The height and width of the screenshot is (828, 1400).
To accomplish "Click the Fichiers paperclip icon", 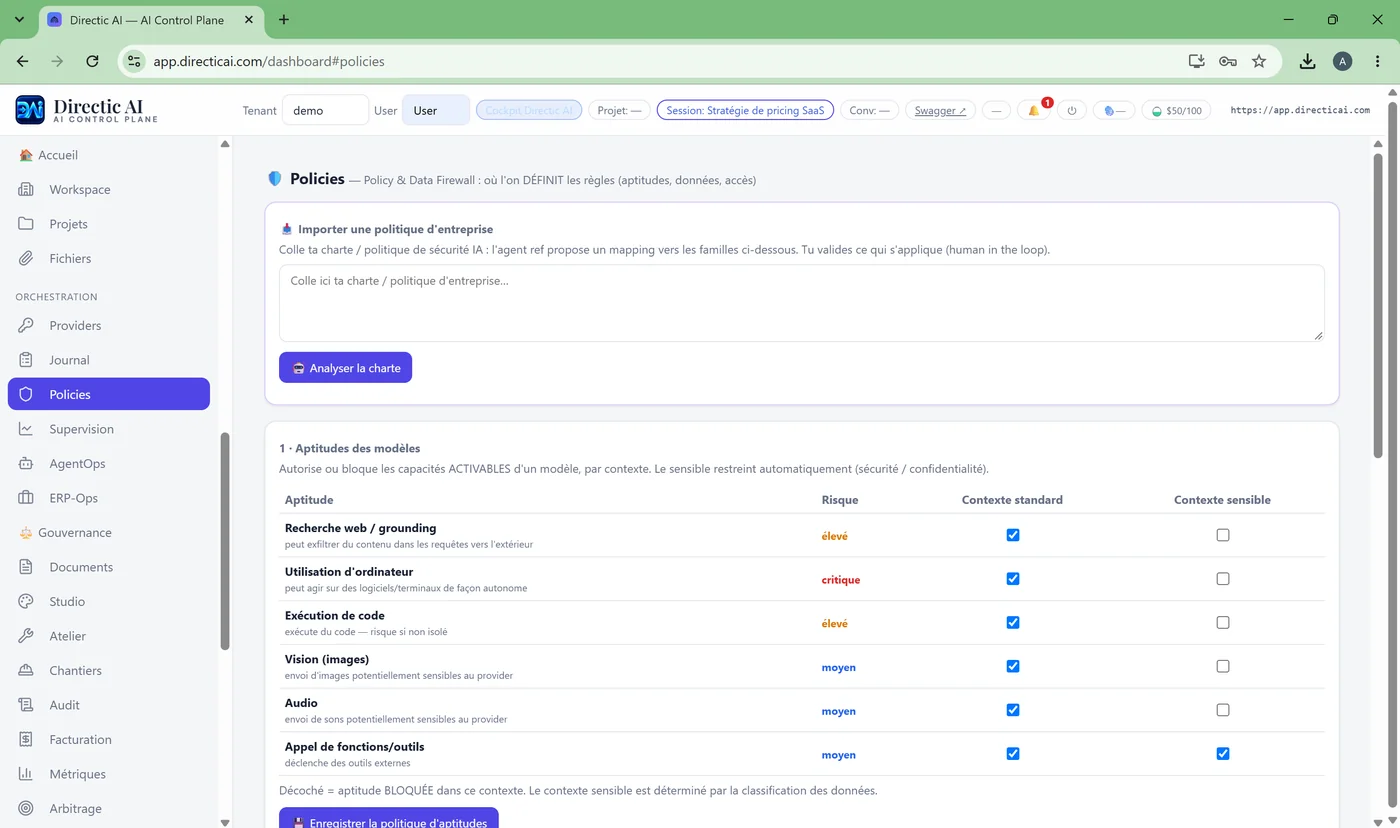I will [x=27, y=258].
